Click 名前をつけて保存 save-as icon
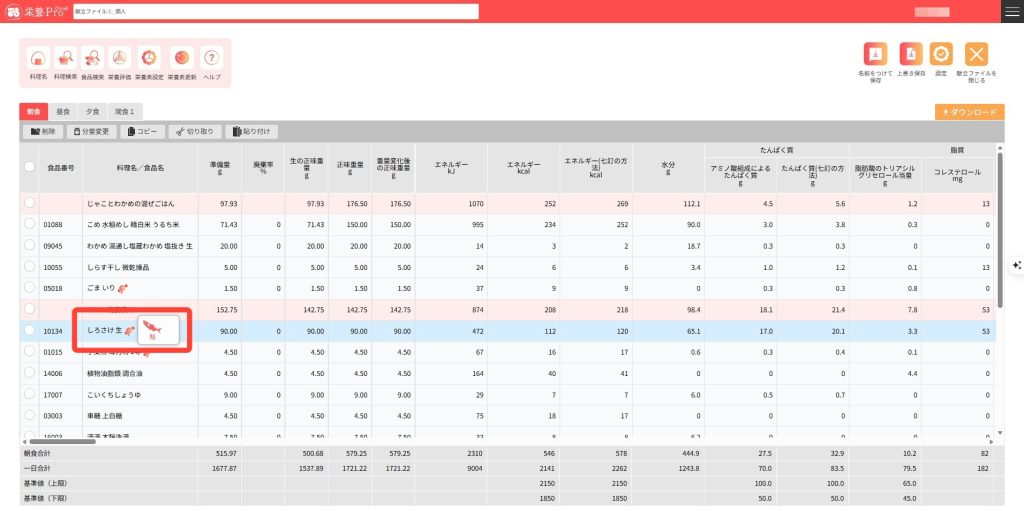Image resolution: width=1024 pixels, height=511 pixels. [x=875, y=55]
